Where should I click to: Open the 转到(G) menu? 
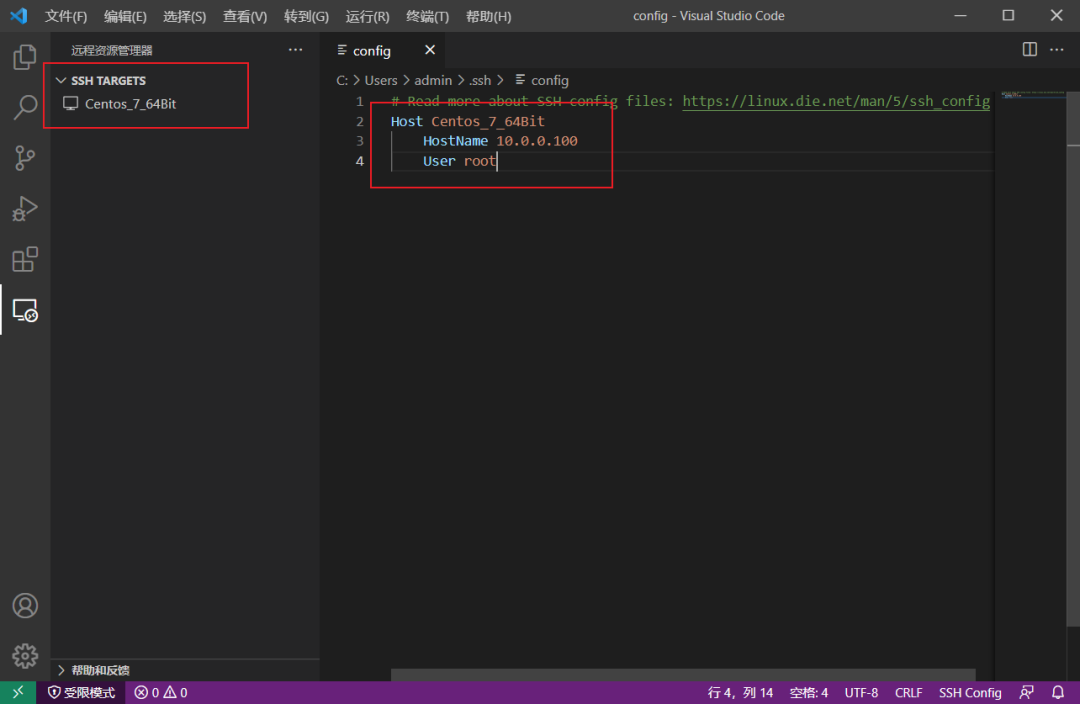click(x=306, y=16)
